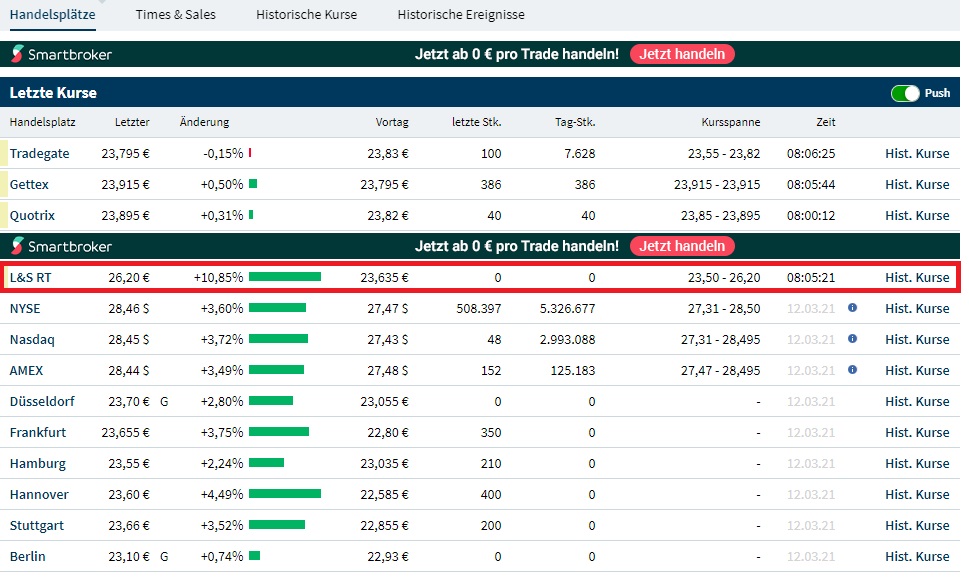
Task: Open the Tradegate exchange link
Action: point(39,153)
